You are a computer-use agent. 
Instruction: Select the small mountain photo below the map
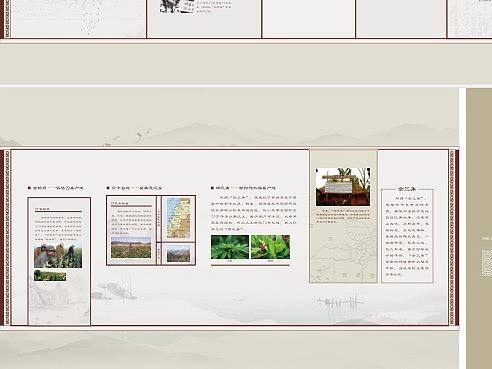coord(178,253)
